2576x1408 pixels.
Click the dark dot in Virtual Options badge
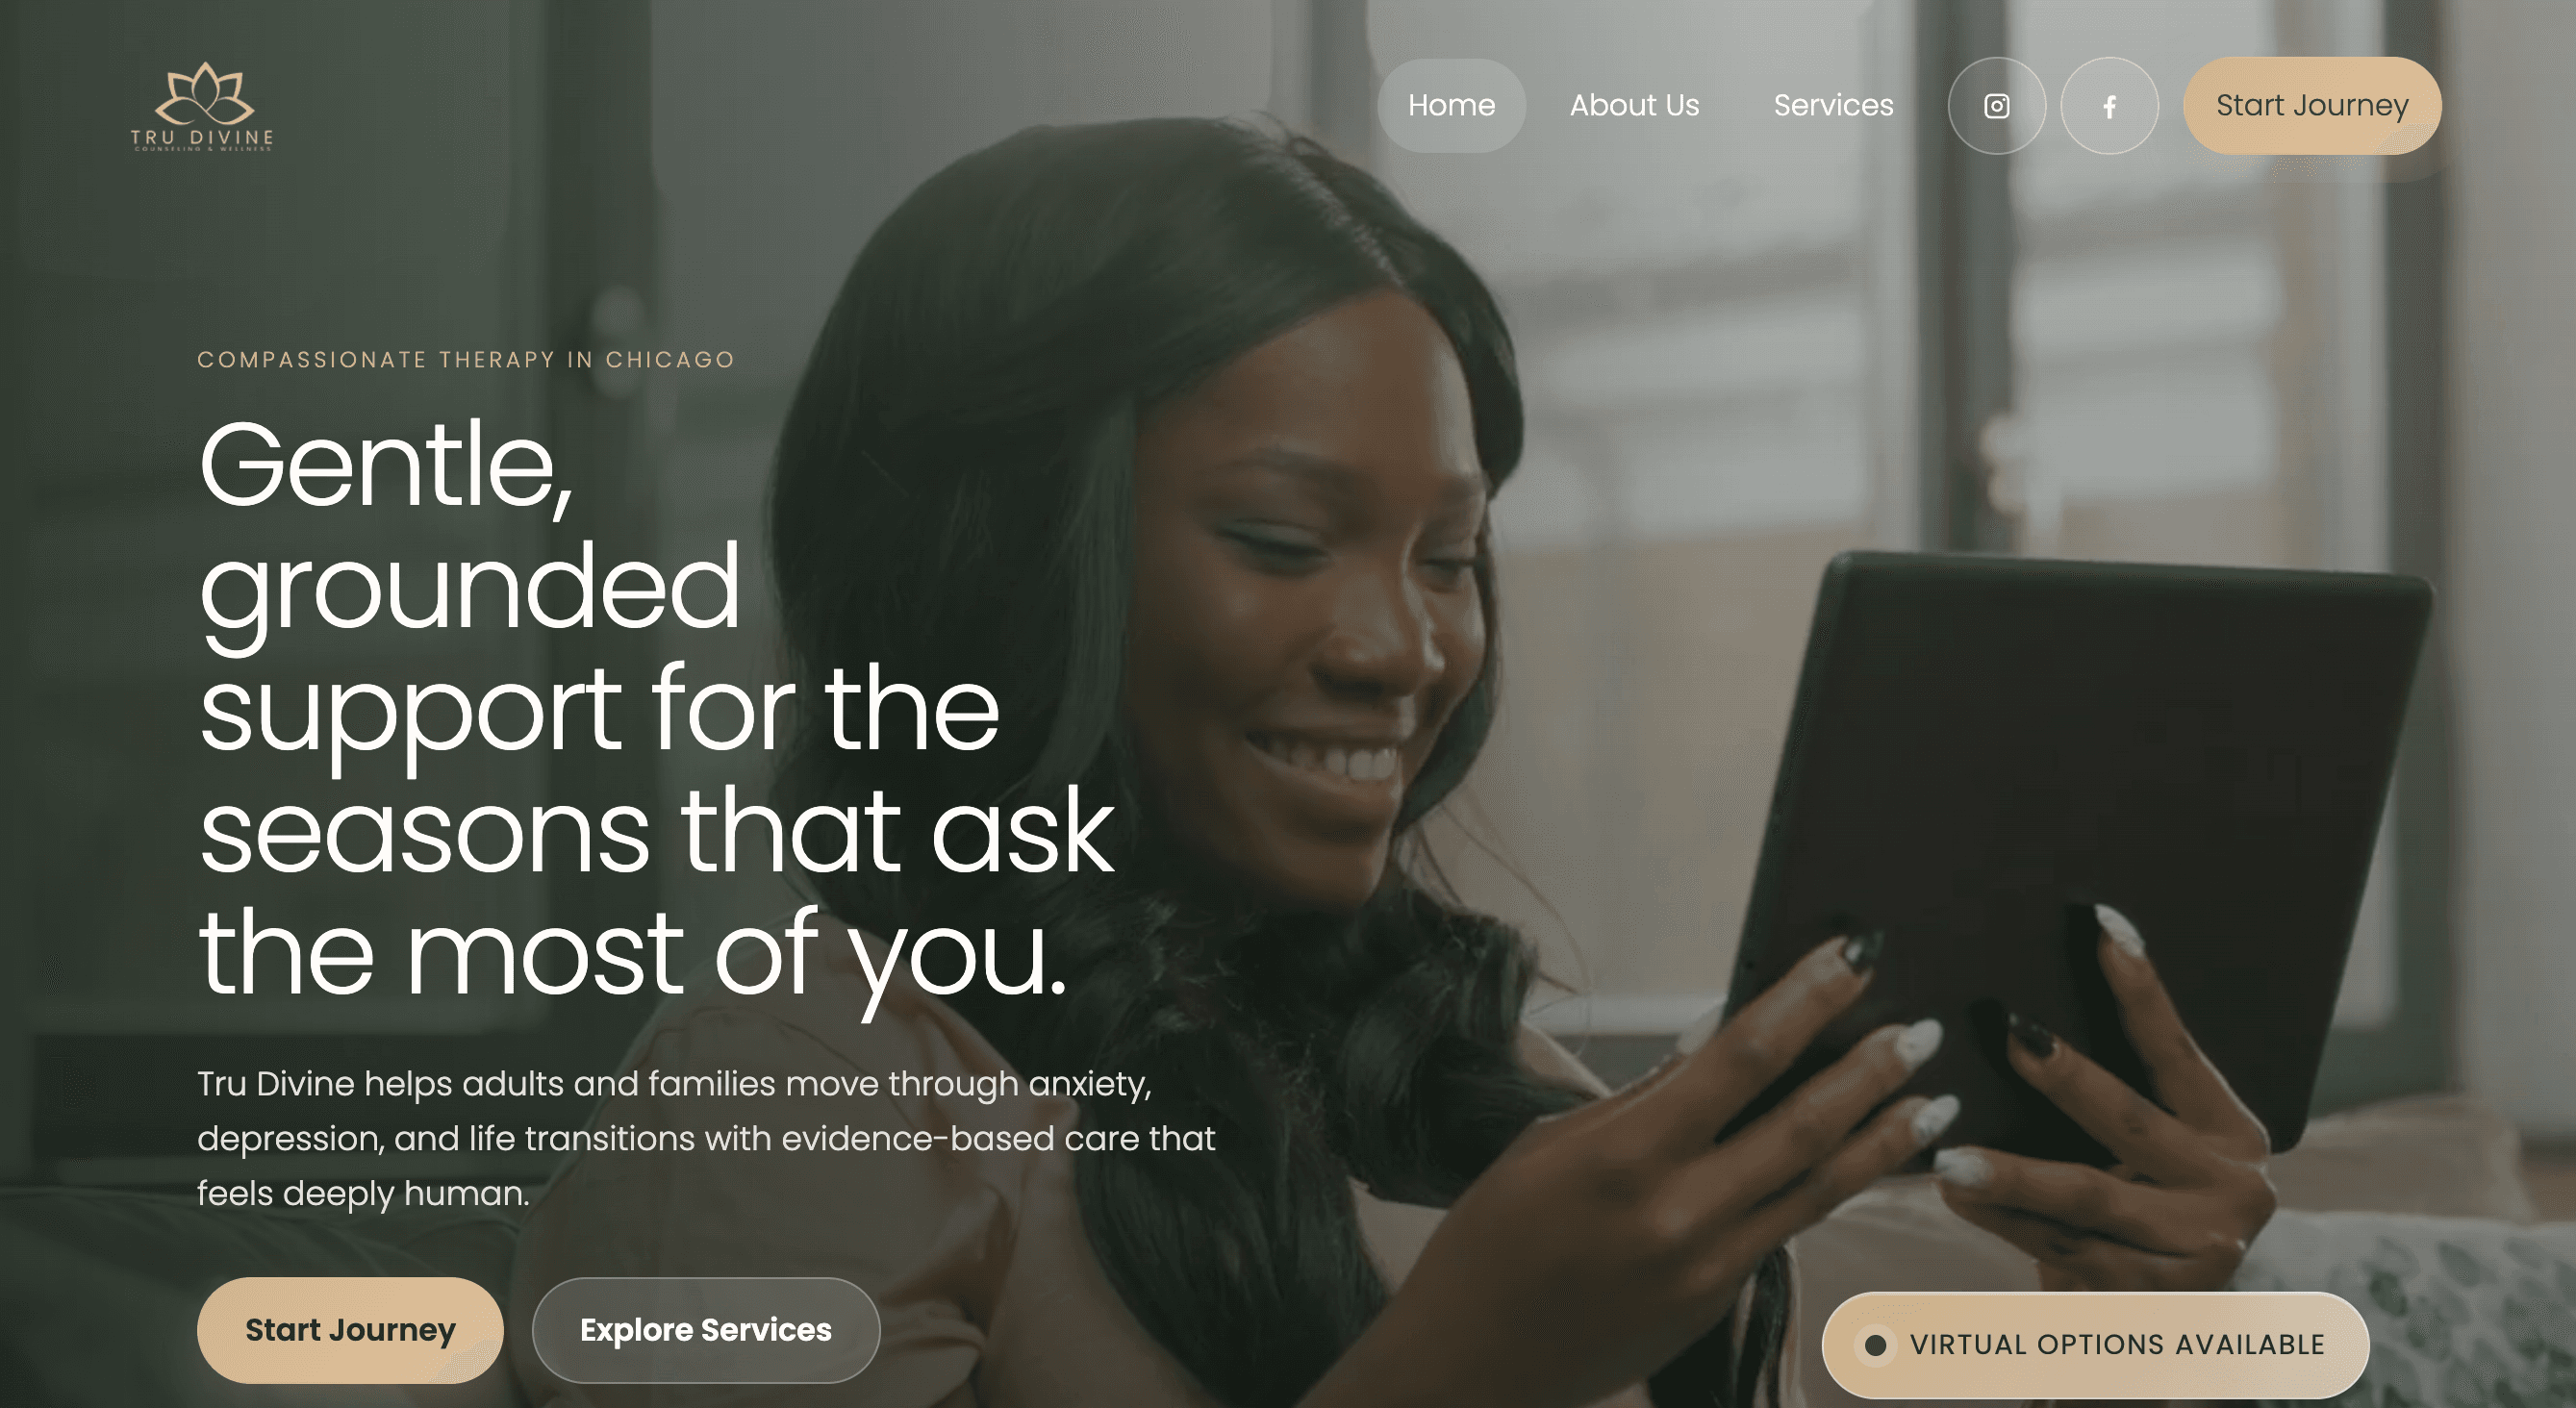tap(1875, 1345)
